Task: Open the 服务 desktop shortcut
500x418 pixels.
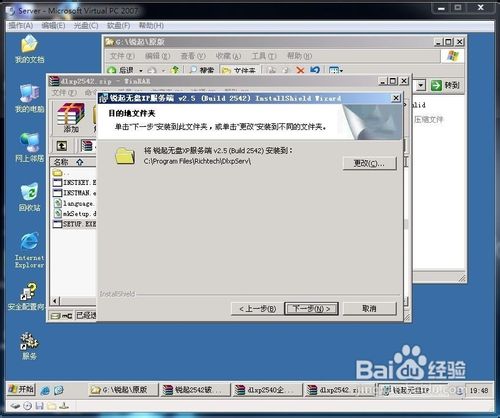Action: pos(29,346)
